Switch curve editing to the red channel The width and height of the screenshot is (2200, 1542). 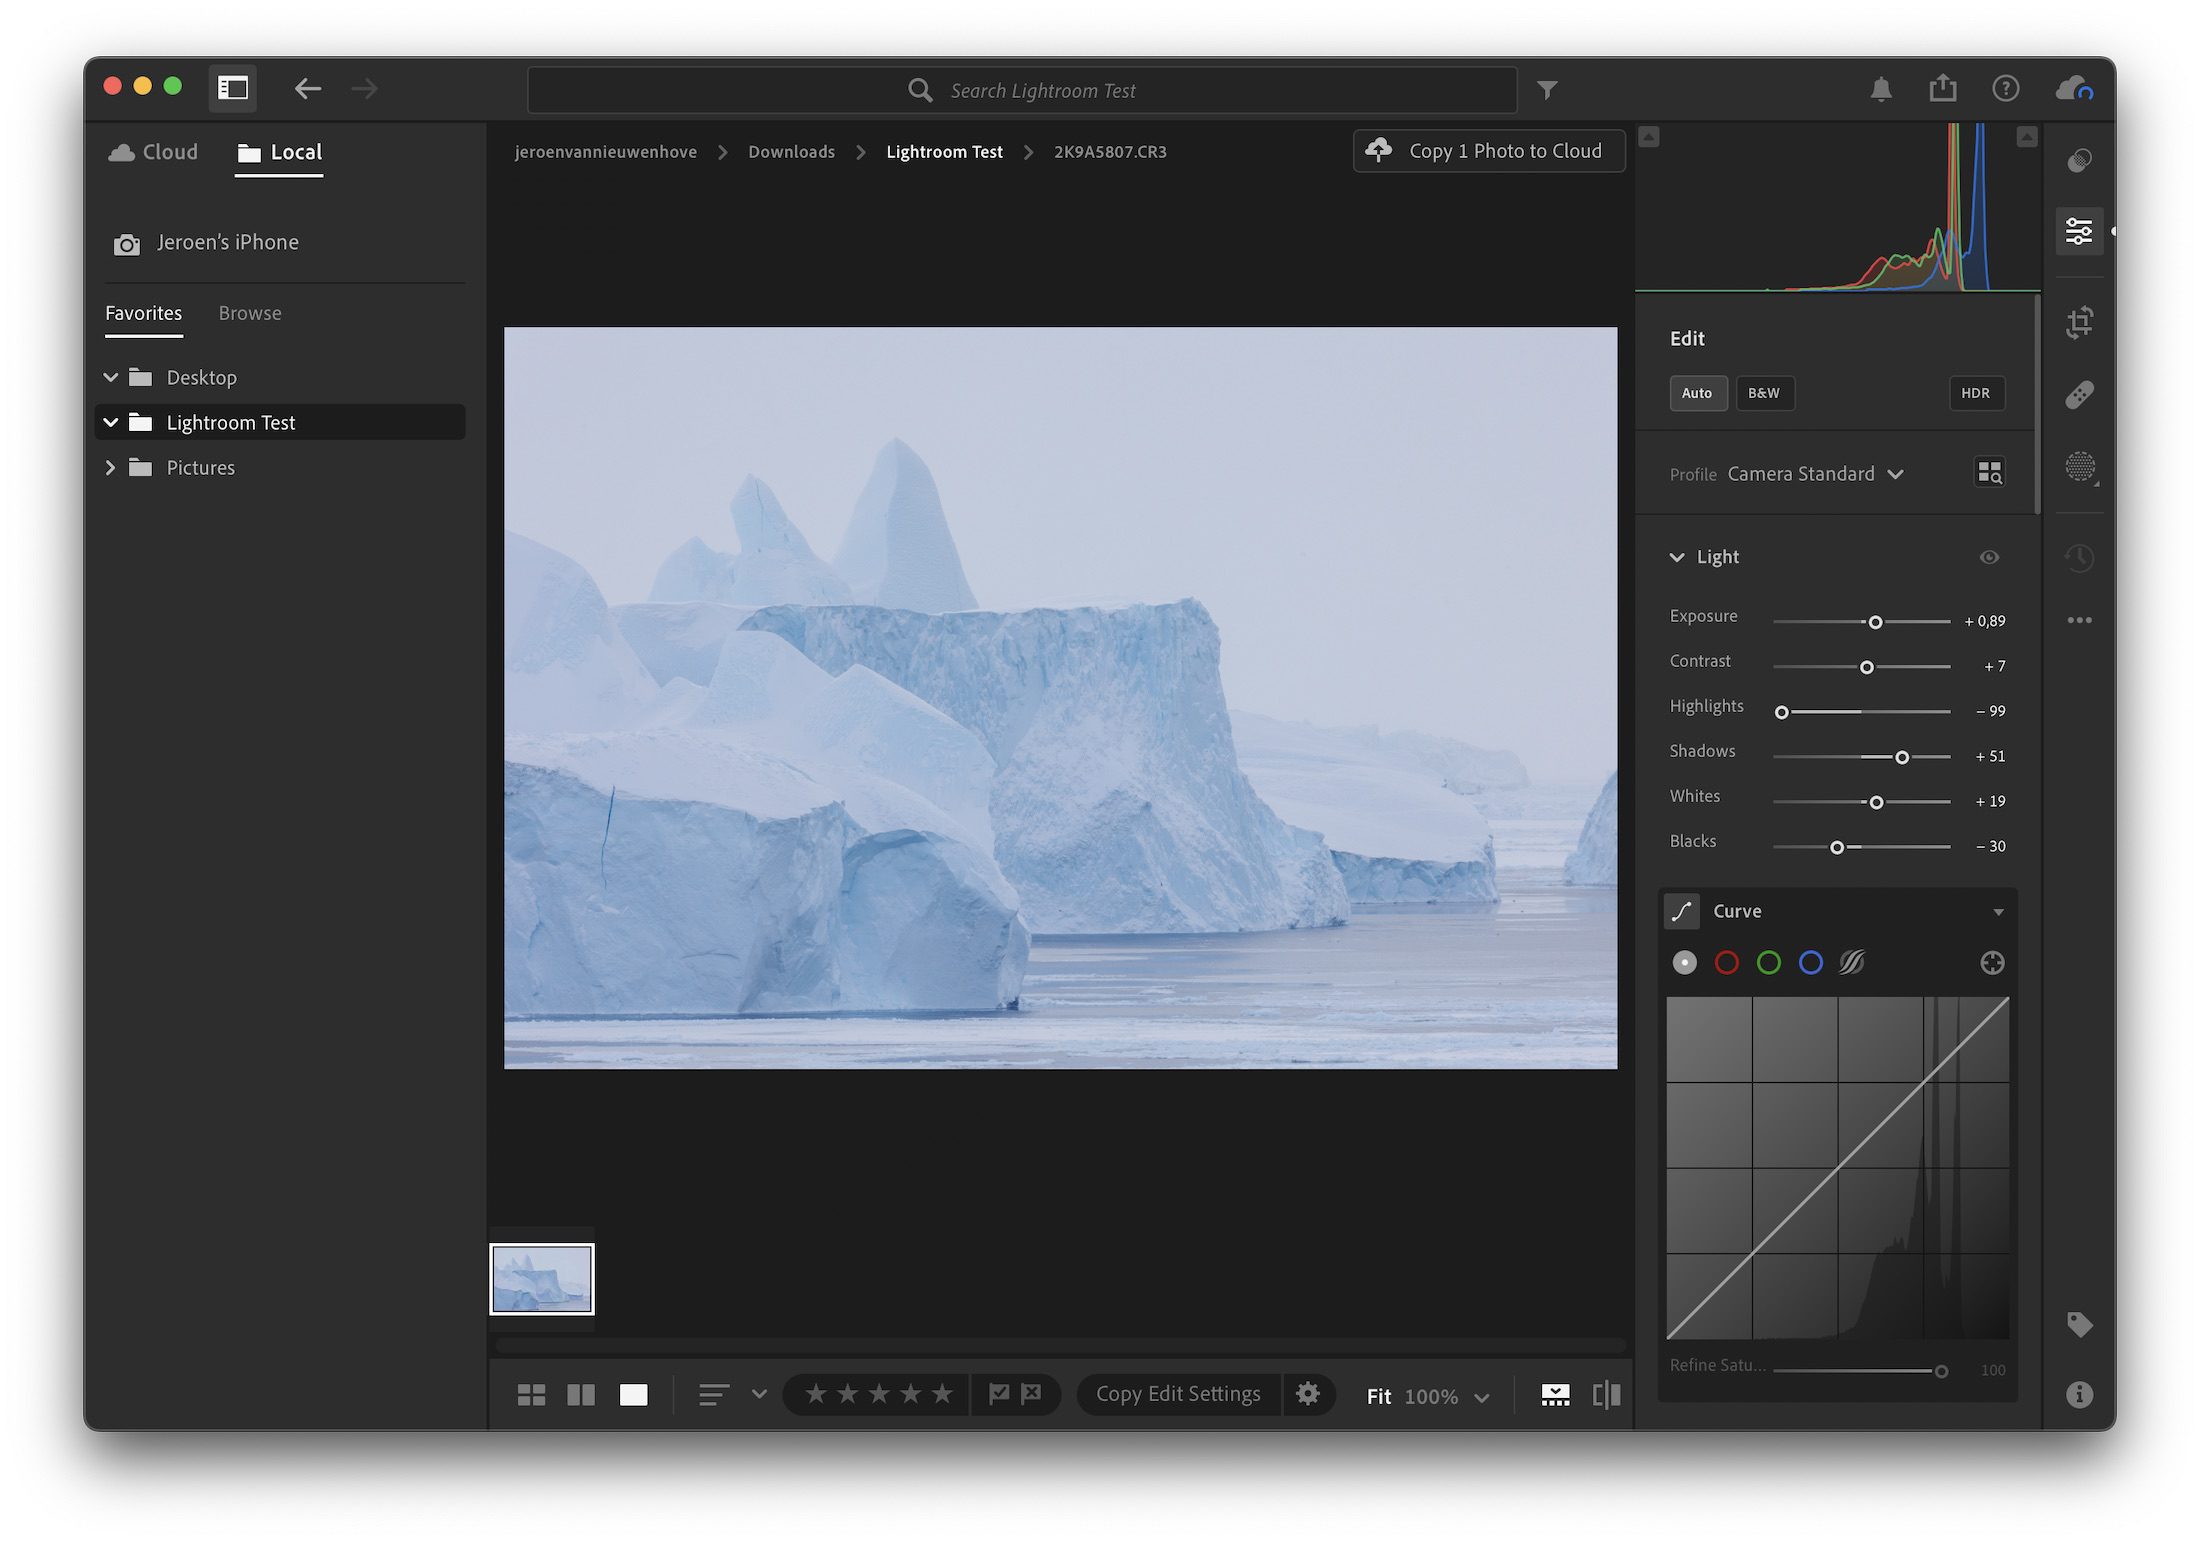pos(1727,963)
